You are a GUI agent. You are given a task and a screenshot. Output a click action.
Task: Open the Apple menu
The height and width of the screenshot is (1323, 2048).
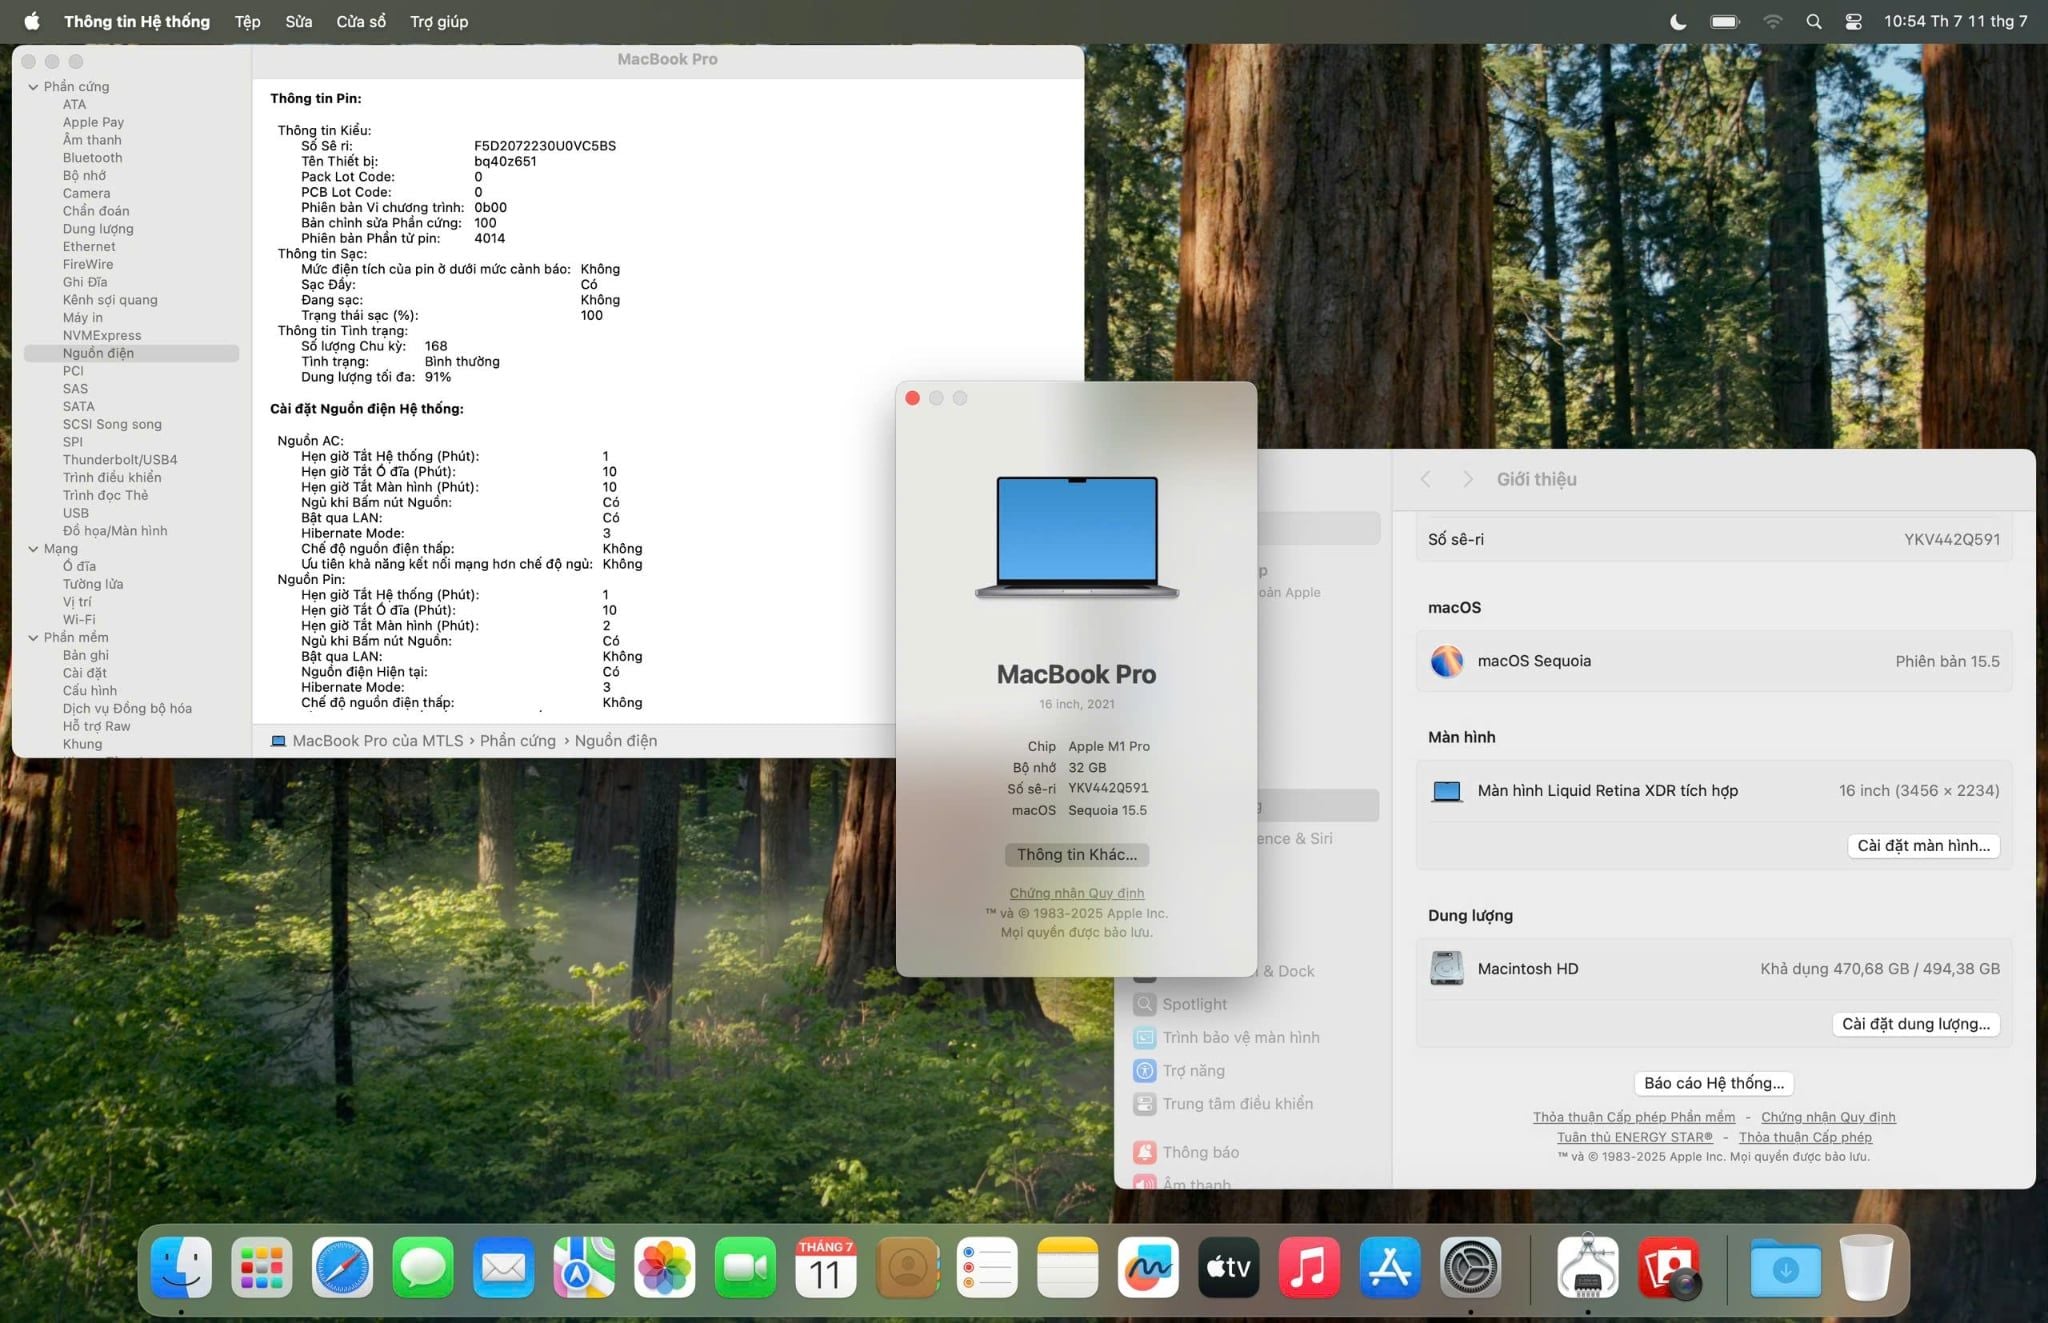tap(32, 21)
